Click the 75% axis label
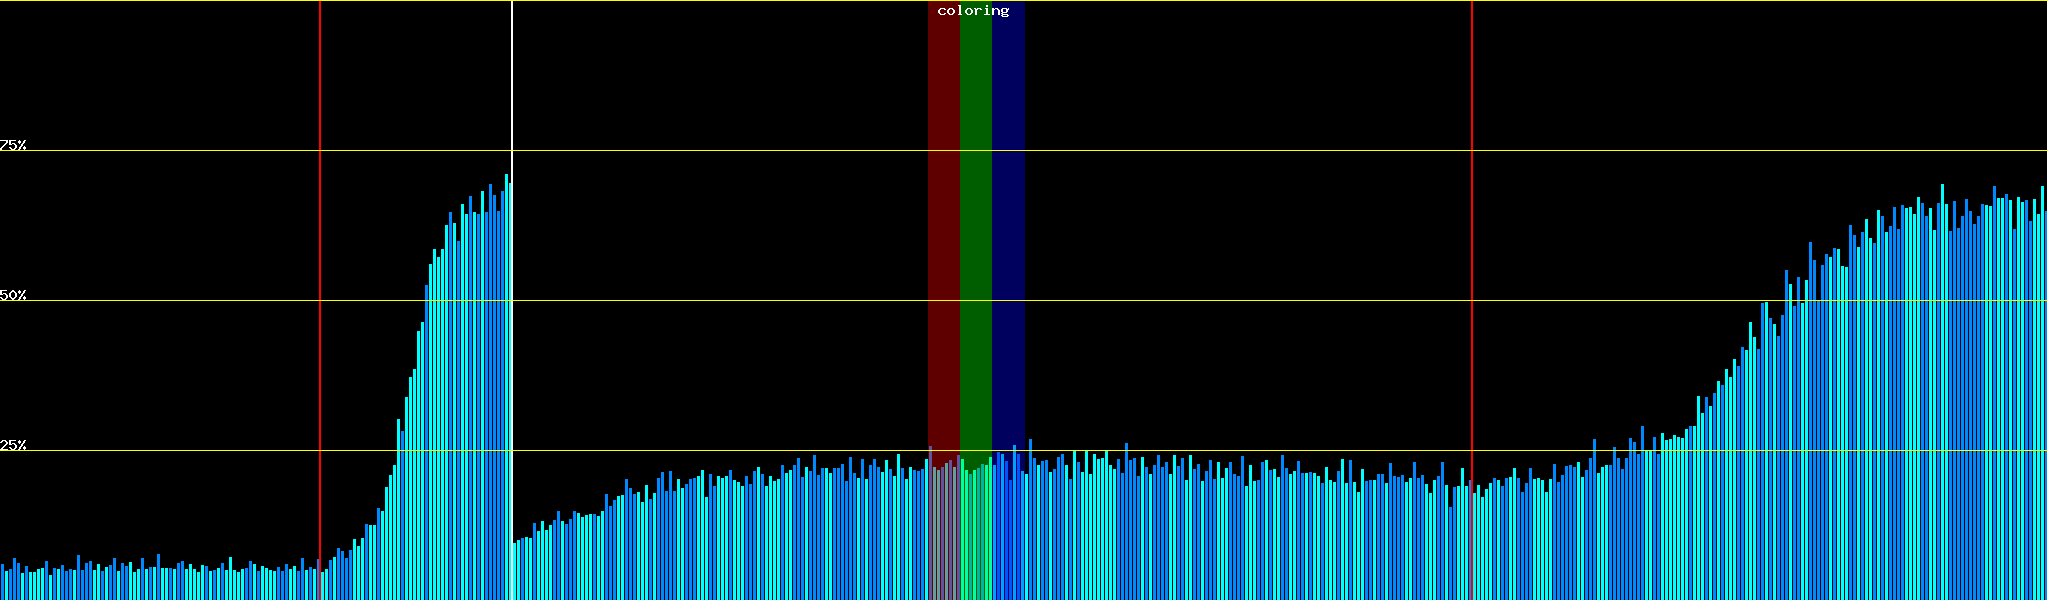Screen dimensions: 2048x600 point(13,145)
